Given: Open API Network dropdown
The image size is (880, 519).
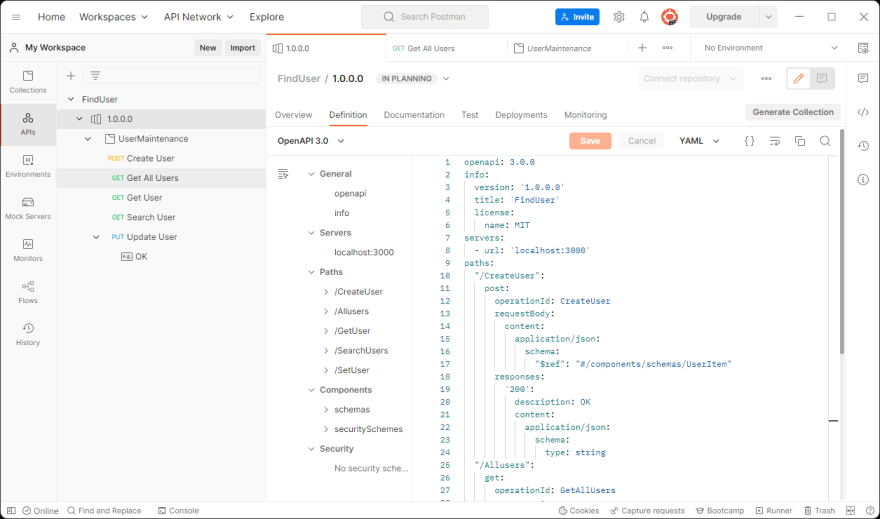Looking at the screenshot, I should 199,17.
